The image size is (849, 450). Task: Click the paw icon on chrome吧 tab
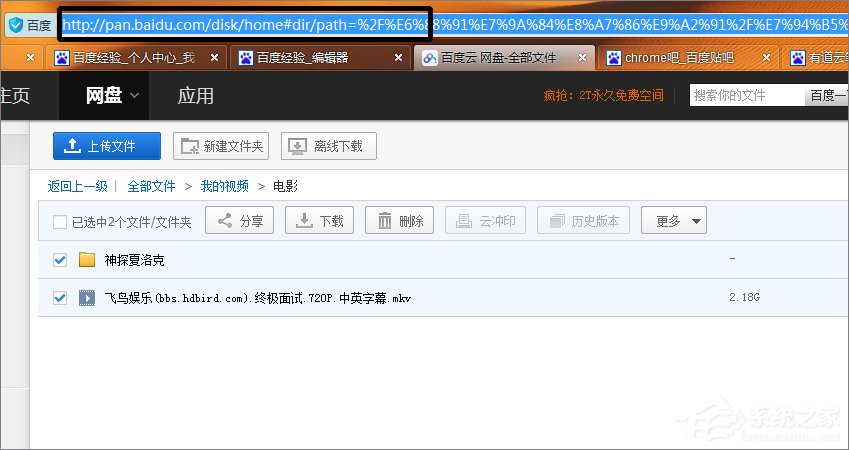[613, 57]
